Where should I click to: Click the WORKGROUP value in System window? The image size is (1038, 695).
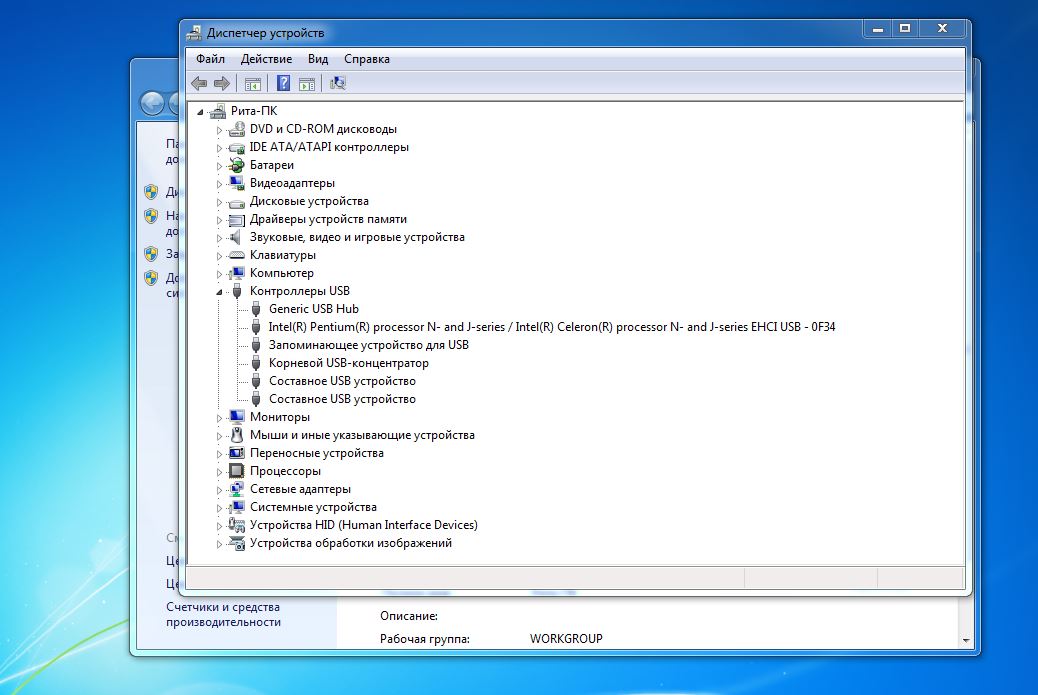pyautogui.click(x=566, y=639)
